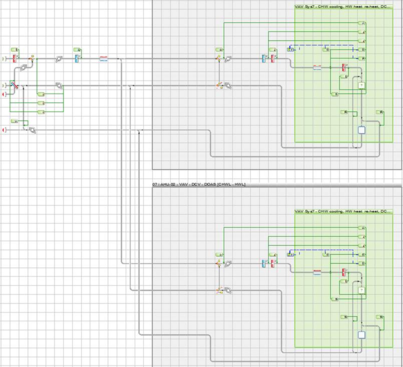Click the lower 'VAV Sys7 - CHW cooling' title label

pos(343,211)
